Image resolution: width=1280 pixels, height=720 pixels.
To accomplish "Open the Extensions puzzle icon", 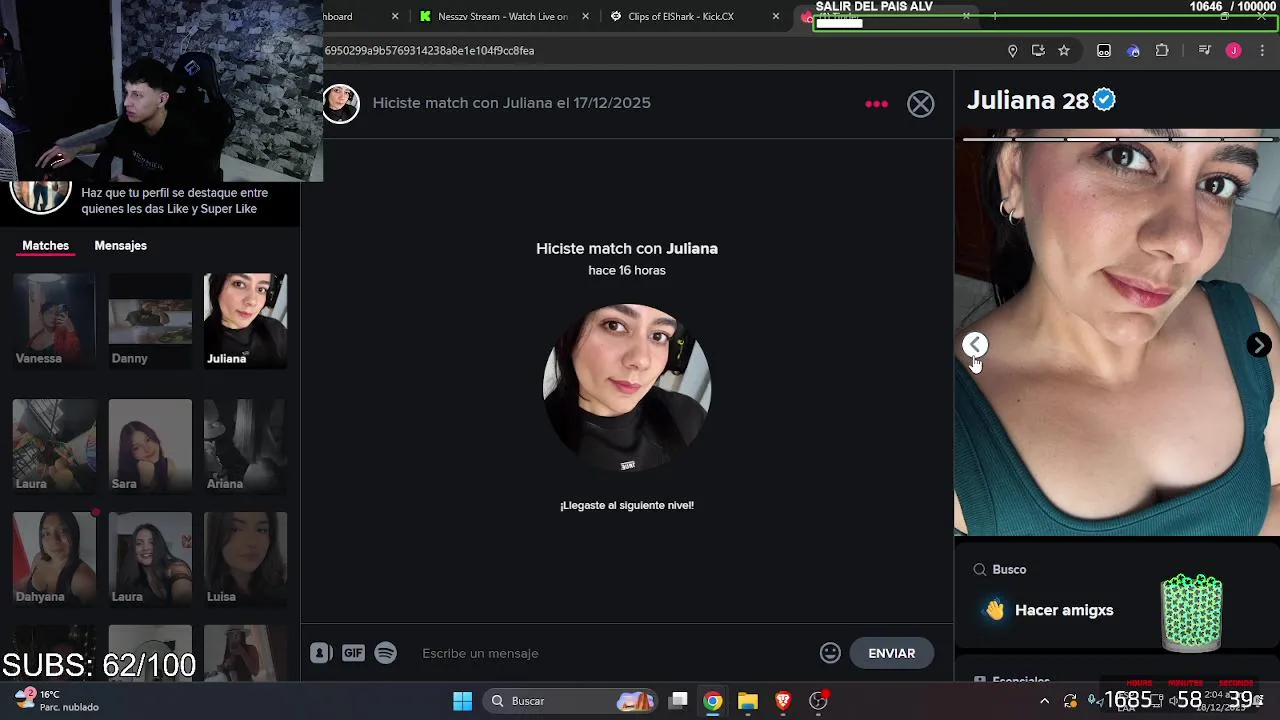I will click(1162, 51).
